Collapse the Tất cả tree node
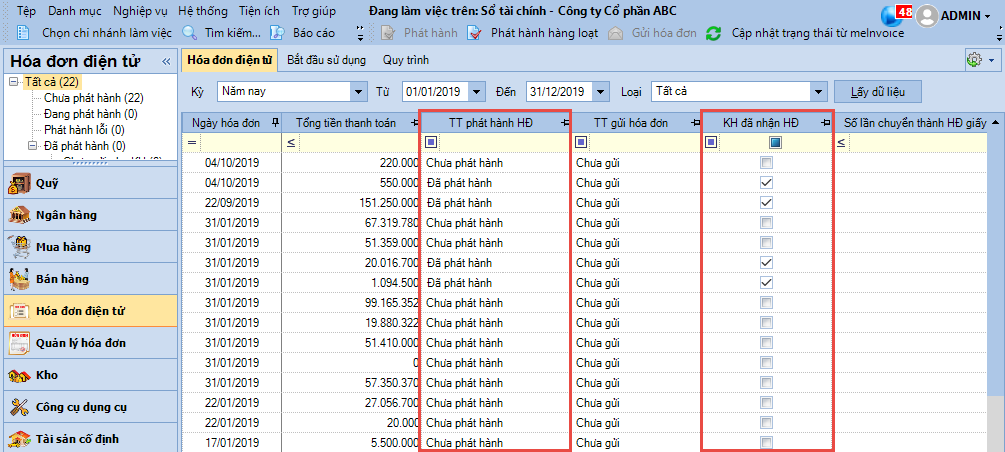Screen dimensions: 1005x452 [x=13, y=82]
